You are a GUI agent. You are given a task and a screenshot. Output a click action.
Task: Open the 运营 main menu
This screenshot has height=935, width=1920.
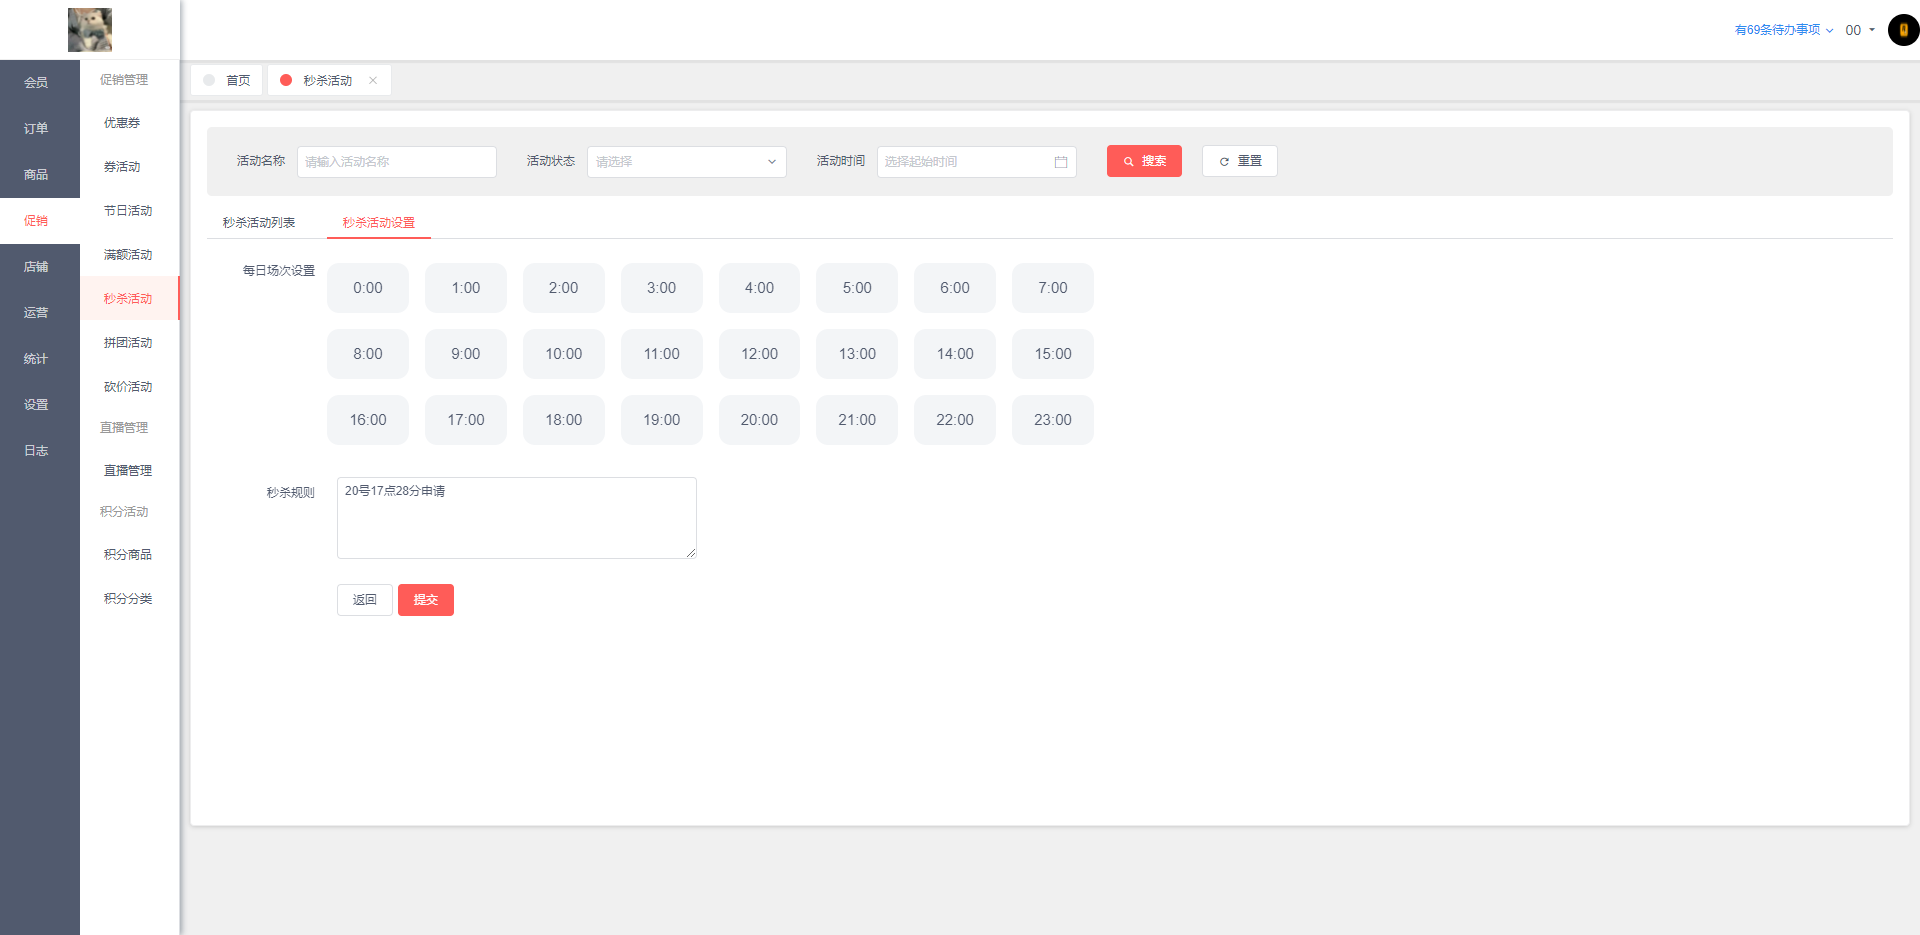click(40, 313)
